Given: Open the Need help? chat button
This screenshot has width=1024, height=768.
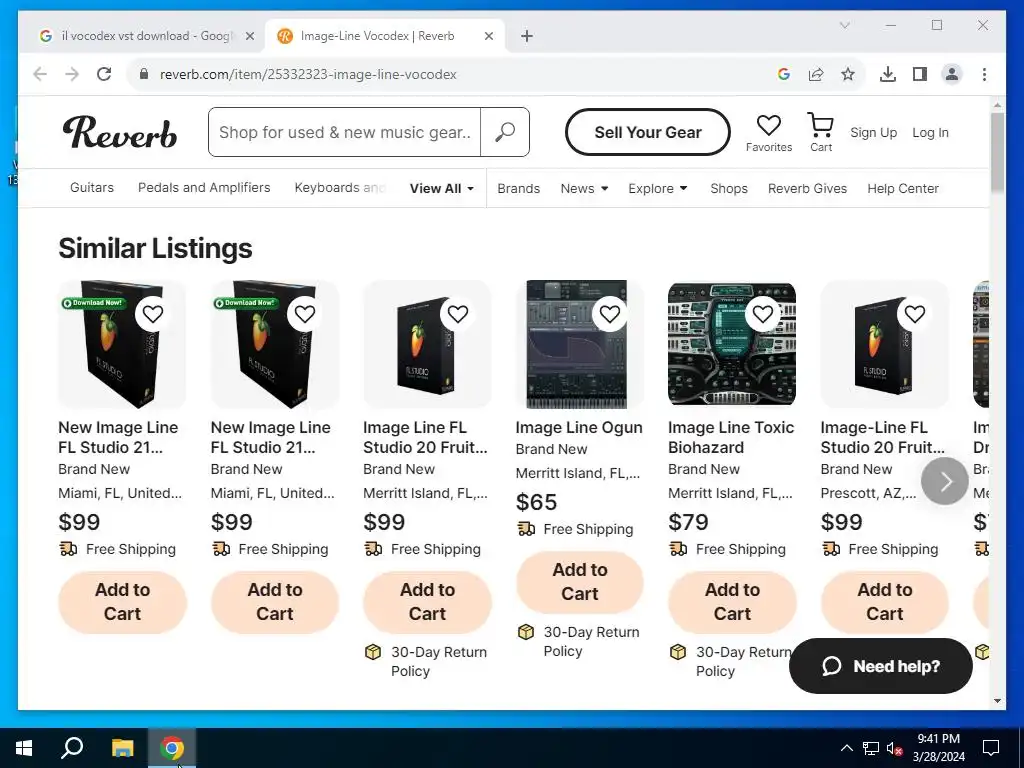Looking at the screenshot, I should 880,665.
